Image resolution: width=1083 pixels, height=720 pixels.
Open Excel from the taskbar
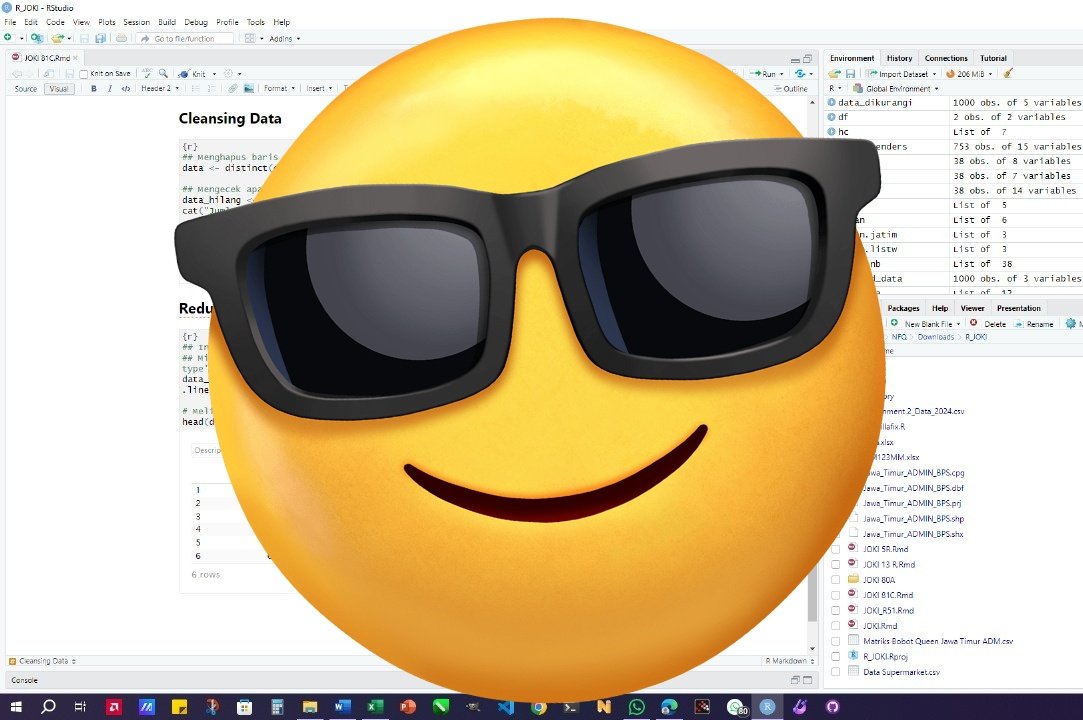pos(375,706)
